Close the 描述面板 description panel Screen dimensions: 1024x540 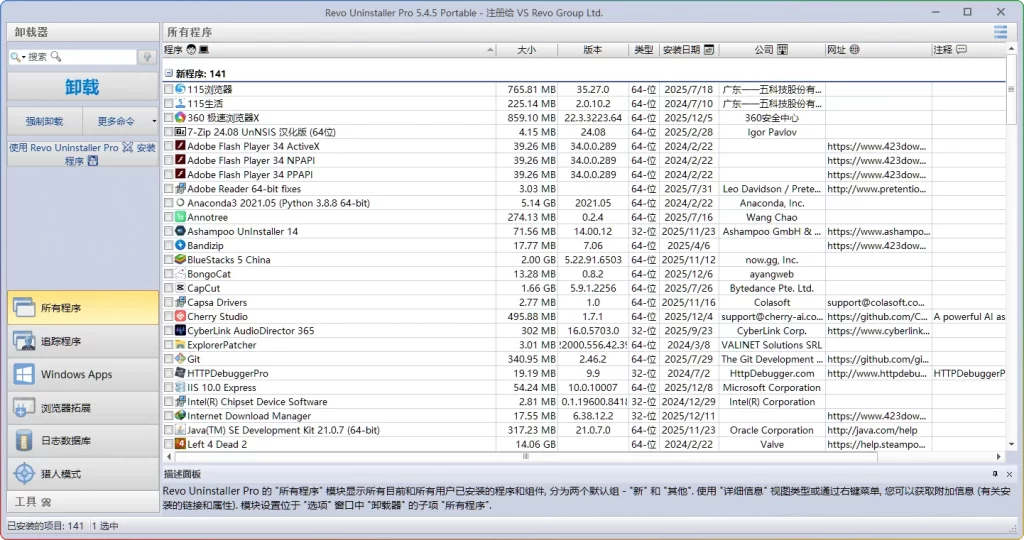(1009, 474)
